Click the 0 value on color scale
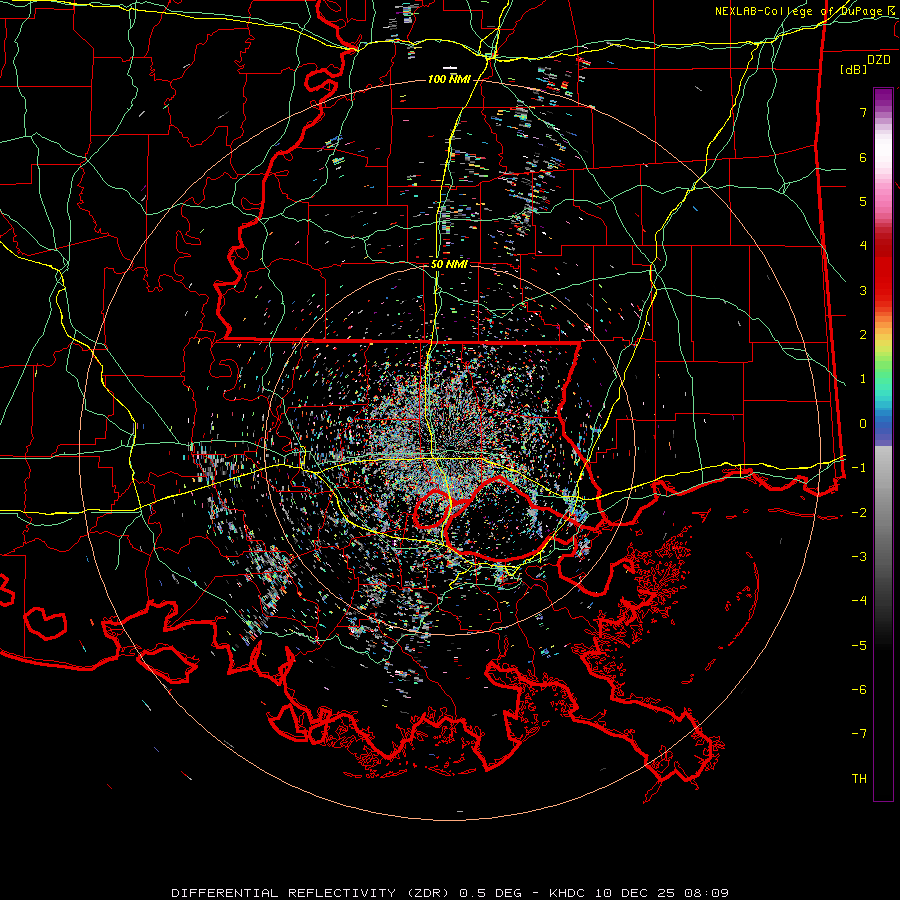The width and height of the screenshot is (900, 900). point(863,424)
